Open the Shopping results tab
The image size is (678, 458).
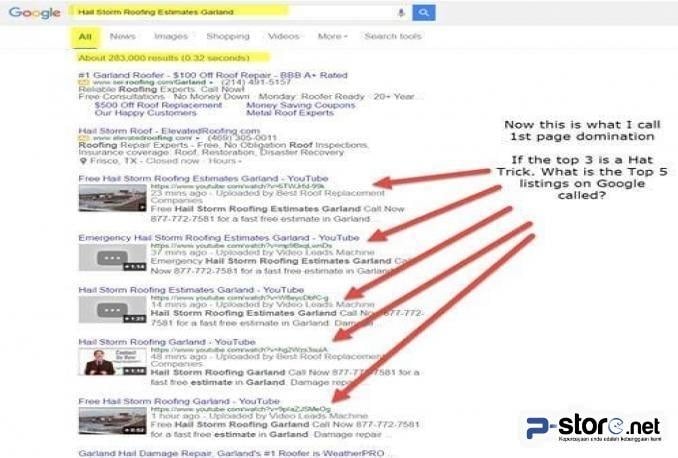(227, 36)
